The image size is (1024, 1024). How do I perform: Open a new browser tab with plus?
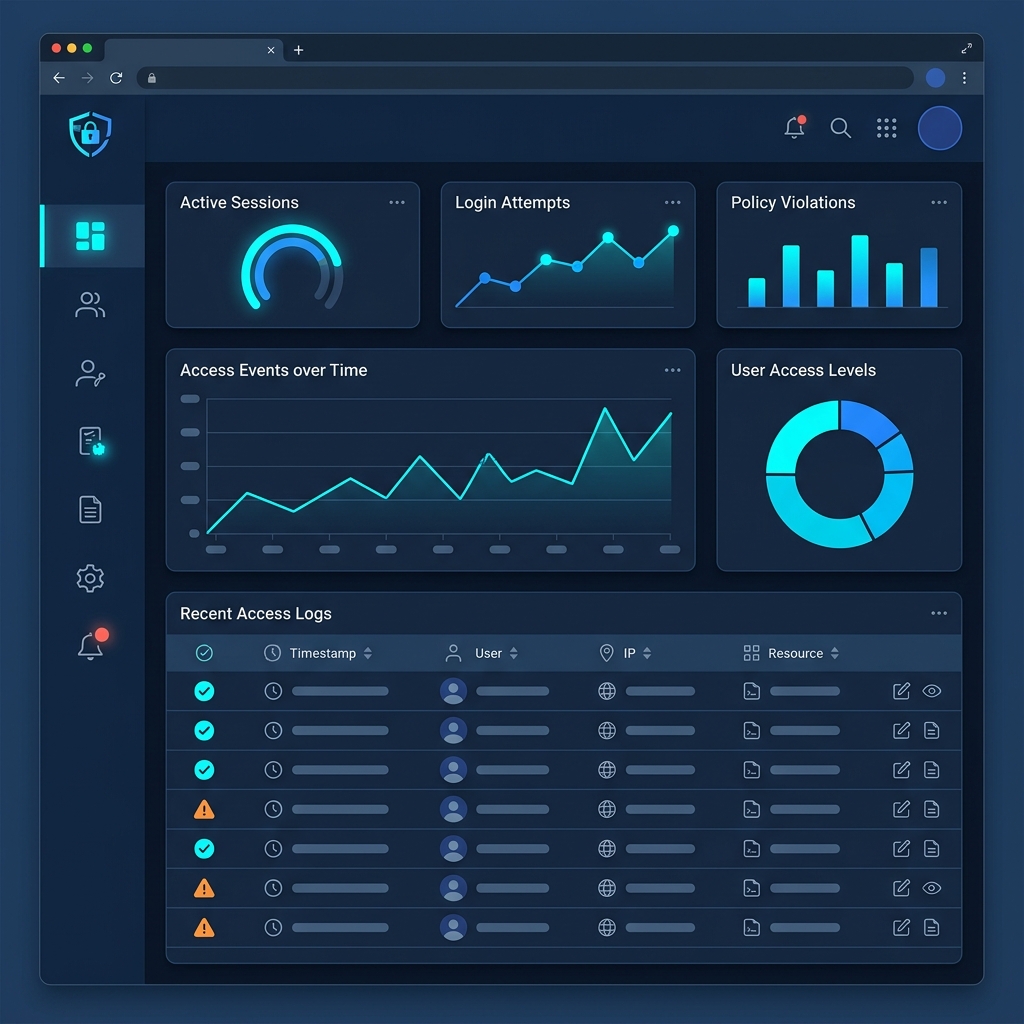pos(298,50)
